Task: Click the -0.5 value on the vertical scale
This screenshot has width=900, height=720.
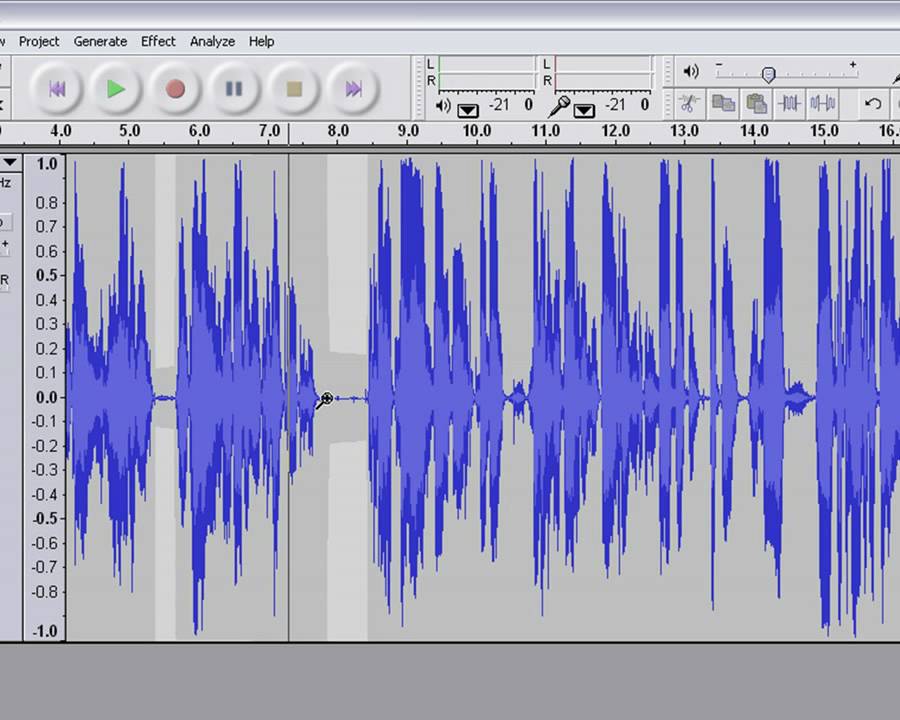Action: point(44,518)
